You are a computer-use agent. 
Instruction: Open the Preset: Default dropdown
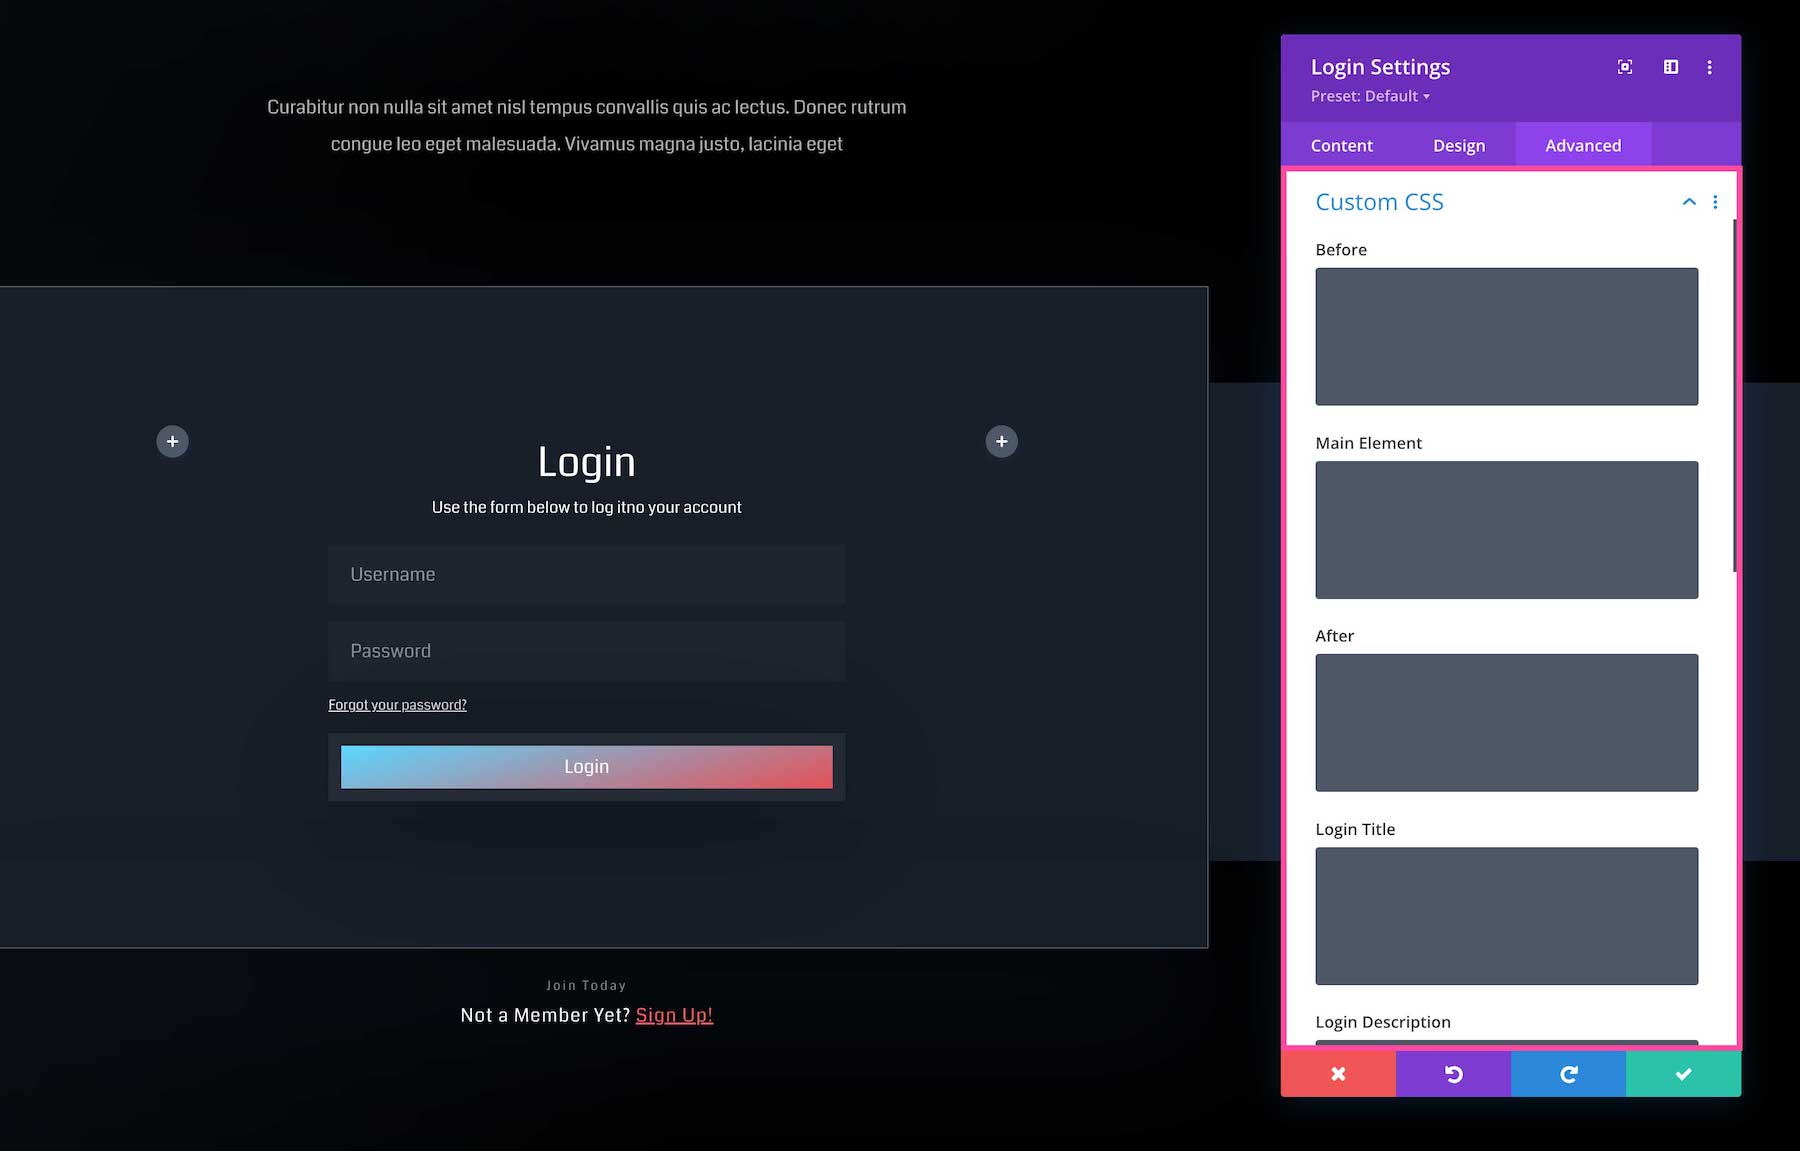pyautogui.click(x=1369, y=96)
